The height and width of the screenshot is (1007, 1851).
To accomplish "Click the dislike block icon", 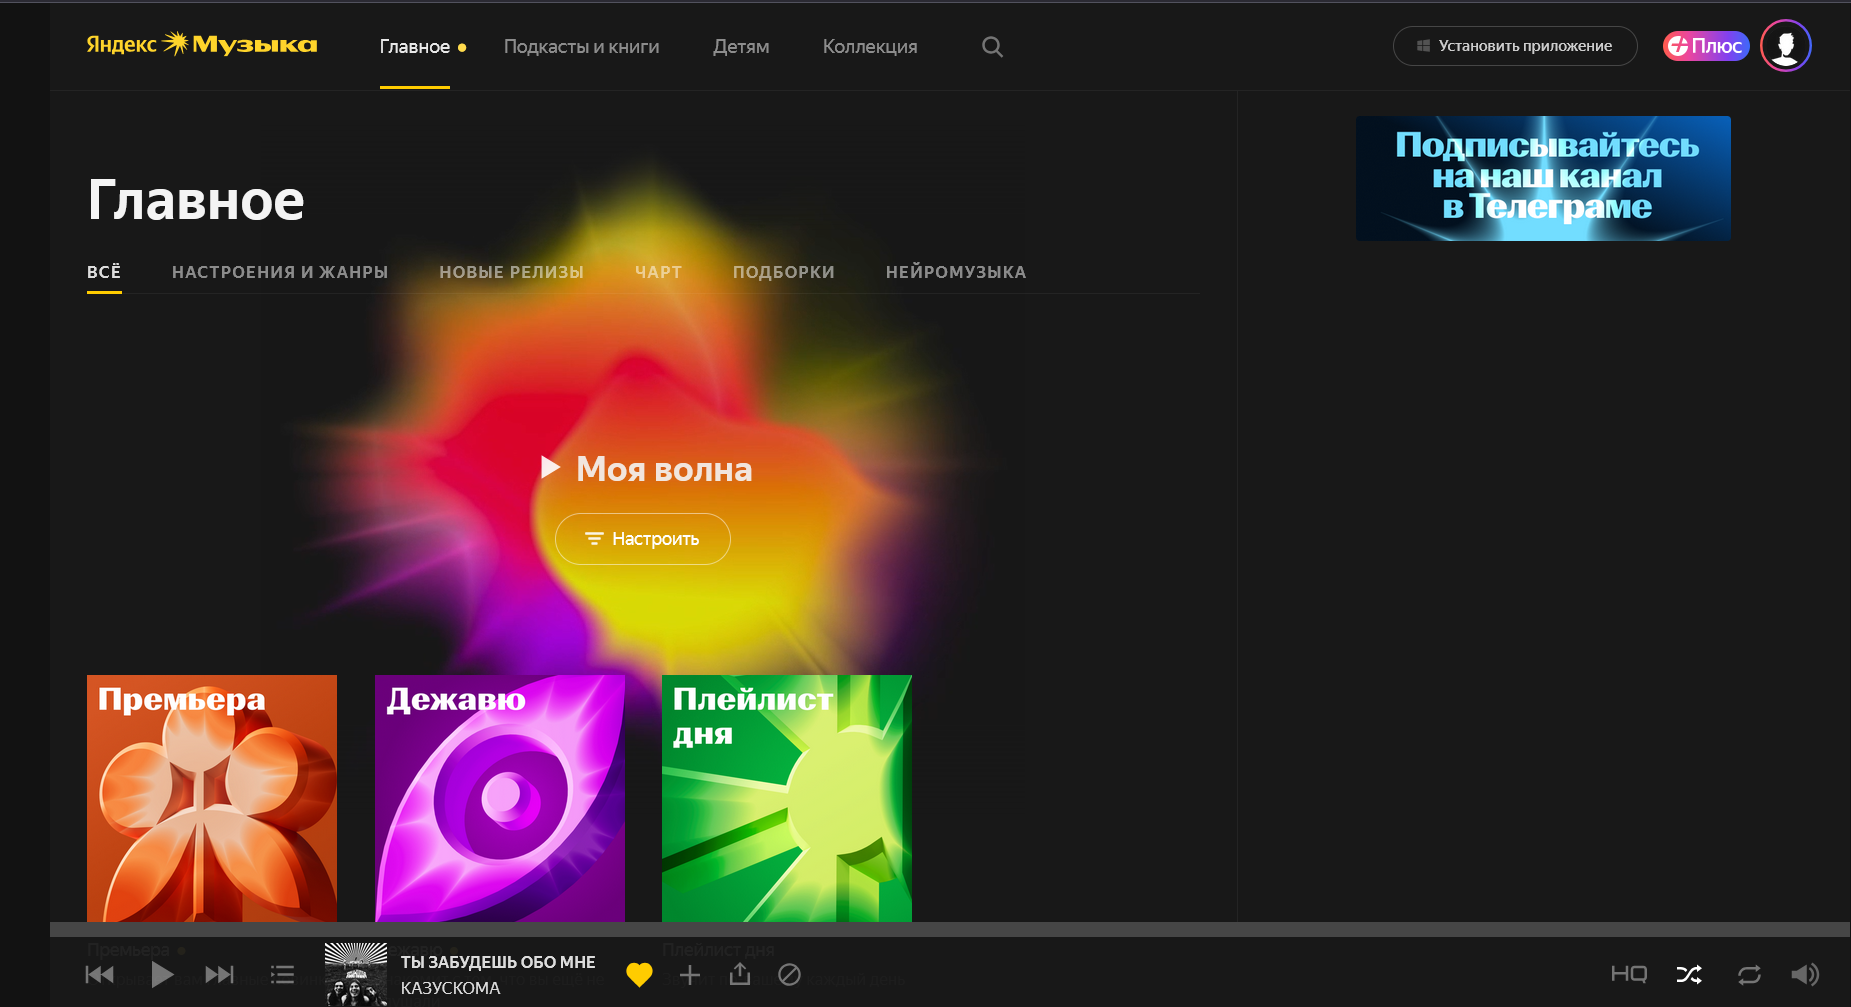I will coord(790,974).
